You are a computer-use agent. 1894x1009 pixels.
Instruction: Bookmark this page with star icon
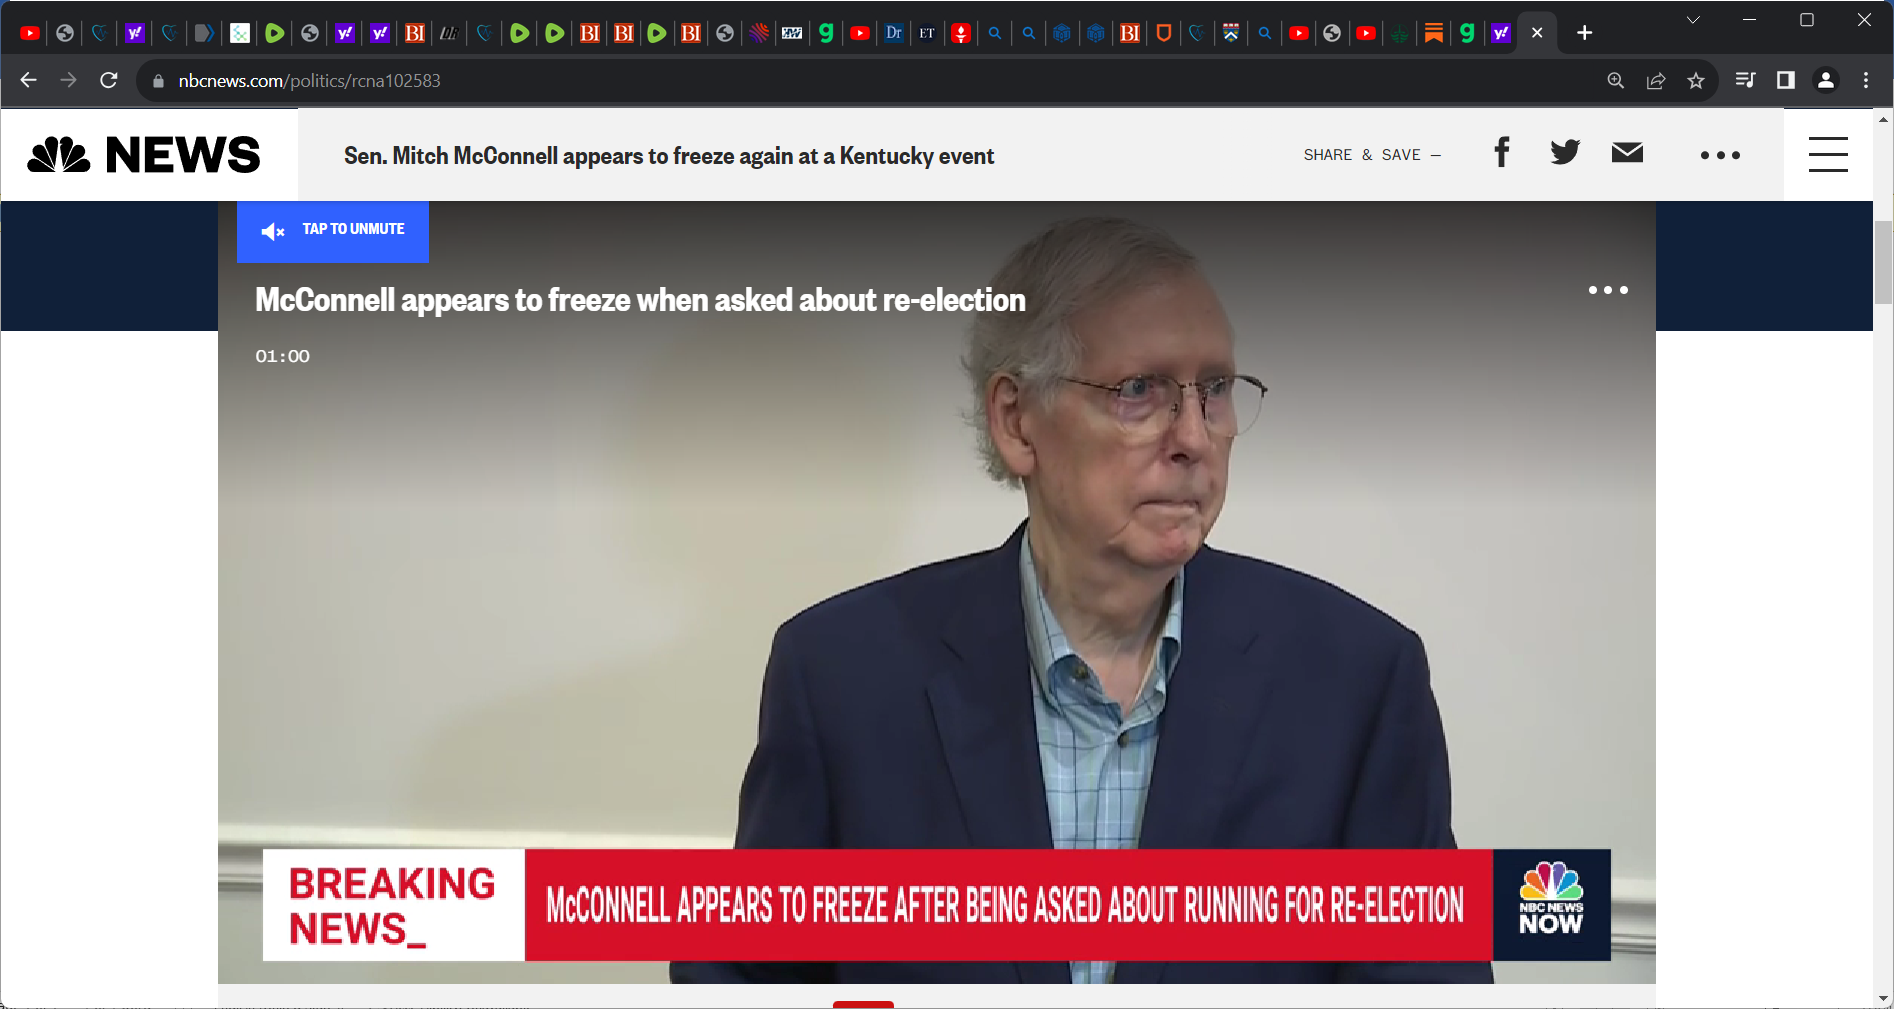pyautogui.click(x=1696, y=81)
